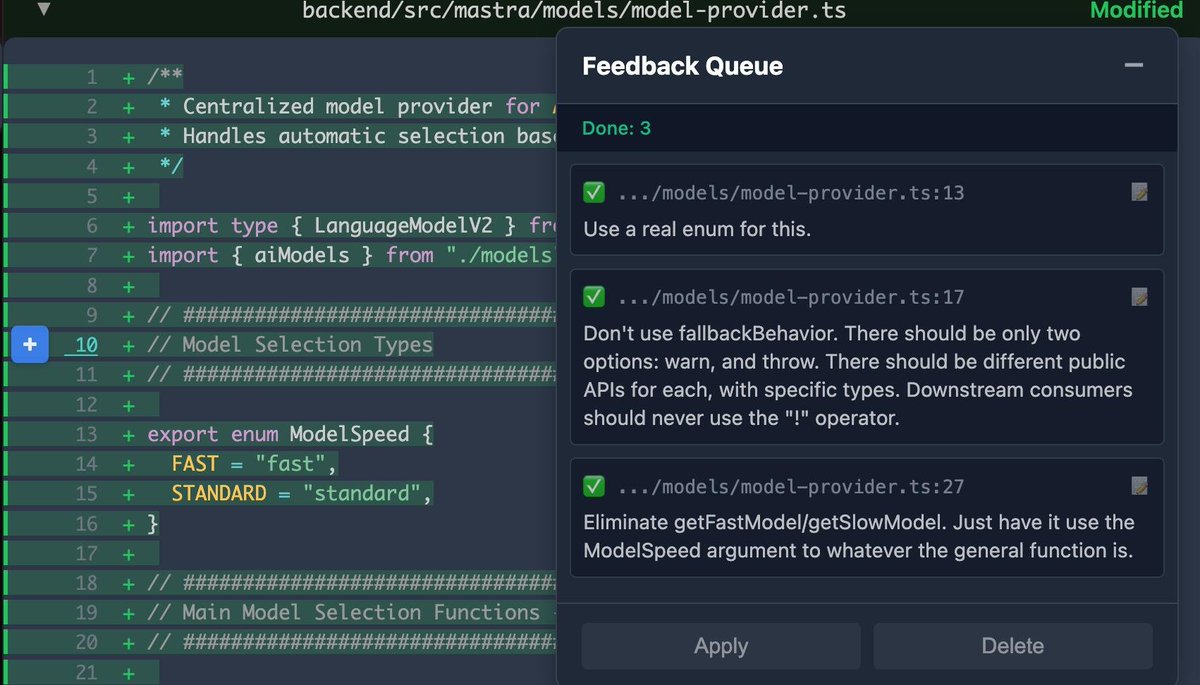Click the FAST = "fast" code line
The height and width of the screenshot is (685, 1200).
[x=255, y=464]
